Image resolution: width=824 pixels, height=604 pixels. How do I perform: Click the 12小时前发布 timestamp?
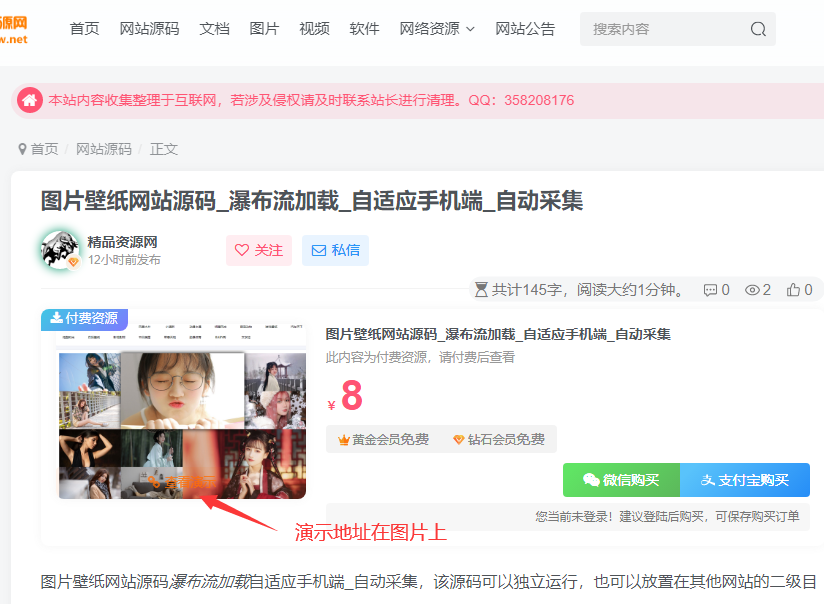click(x=125, y=260)
